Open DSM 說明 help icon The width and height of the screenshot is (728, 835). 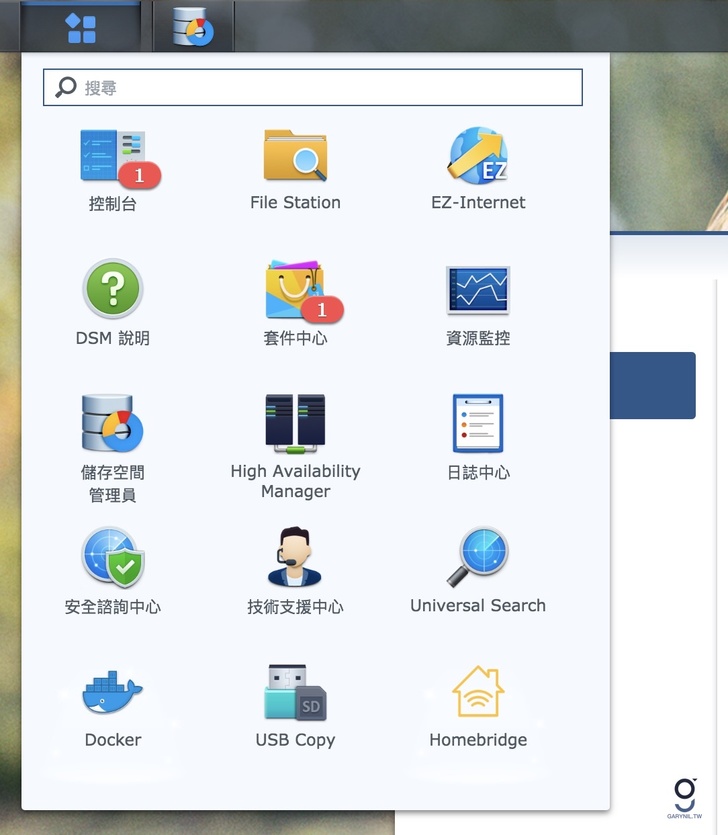pos(112,289)
